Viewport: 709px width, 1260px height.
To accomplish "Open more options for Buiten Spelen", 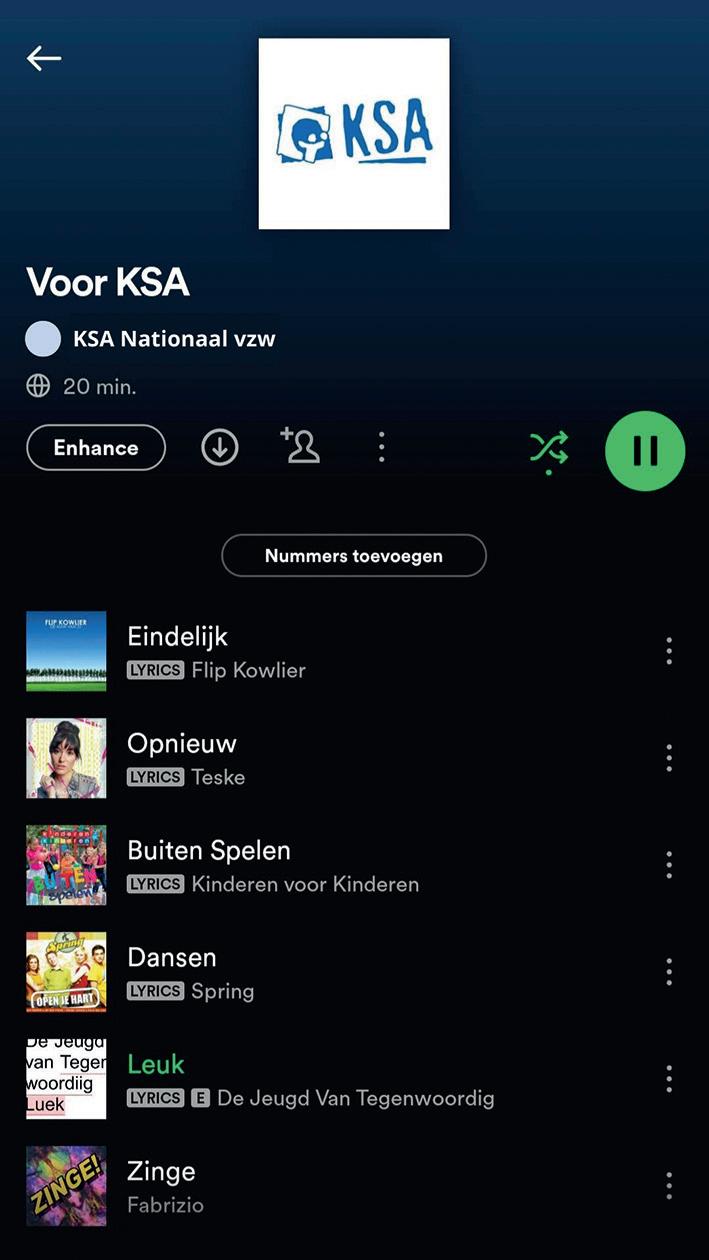I will [x=669, y=865].
